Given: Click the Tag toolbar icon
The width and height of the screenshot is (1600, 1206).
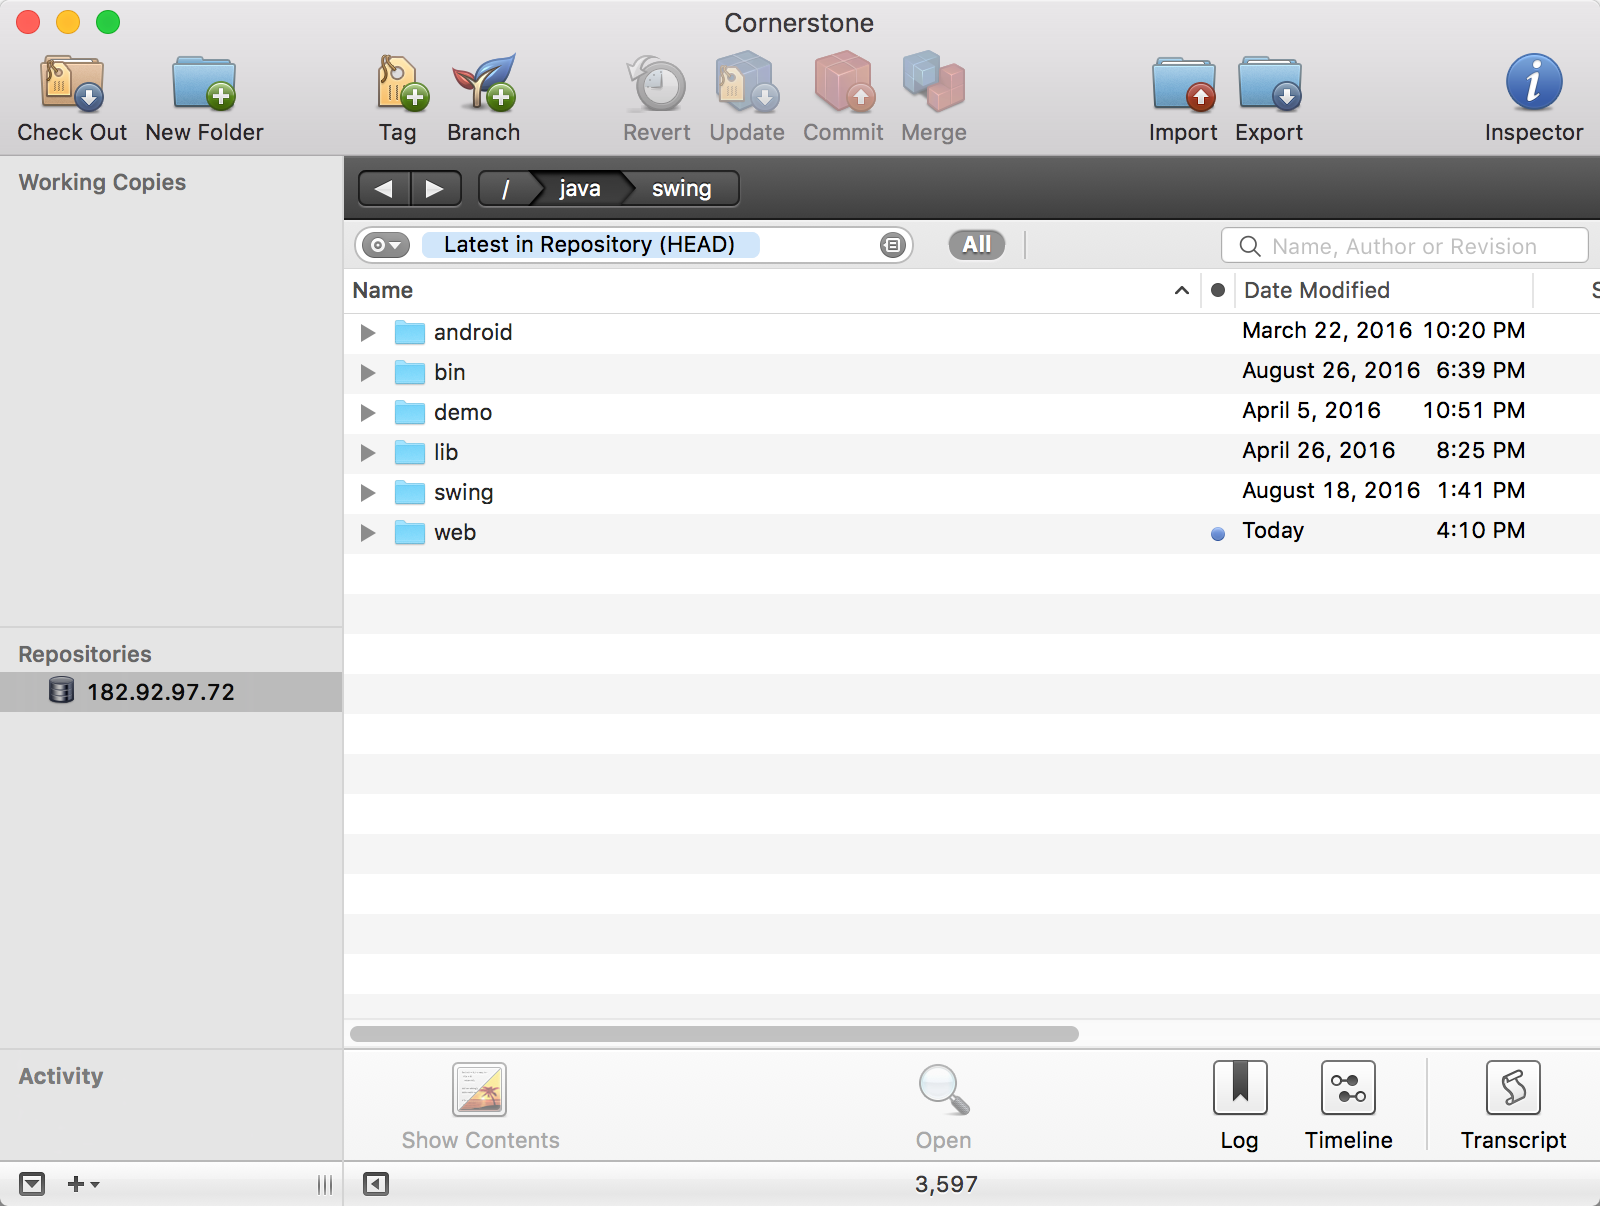Looking at the screenshot, I should pyautogui.click(x=402, y=82).
